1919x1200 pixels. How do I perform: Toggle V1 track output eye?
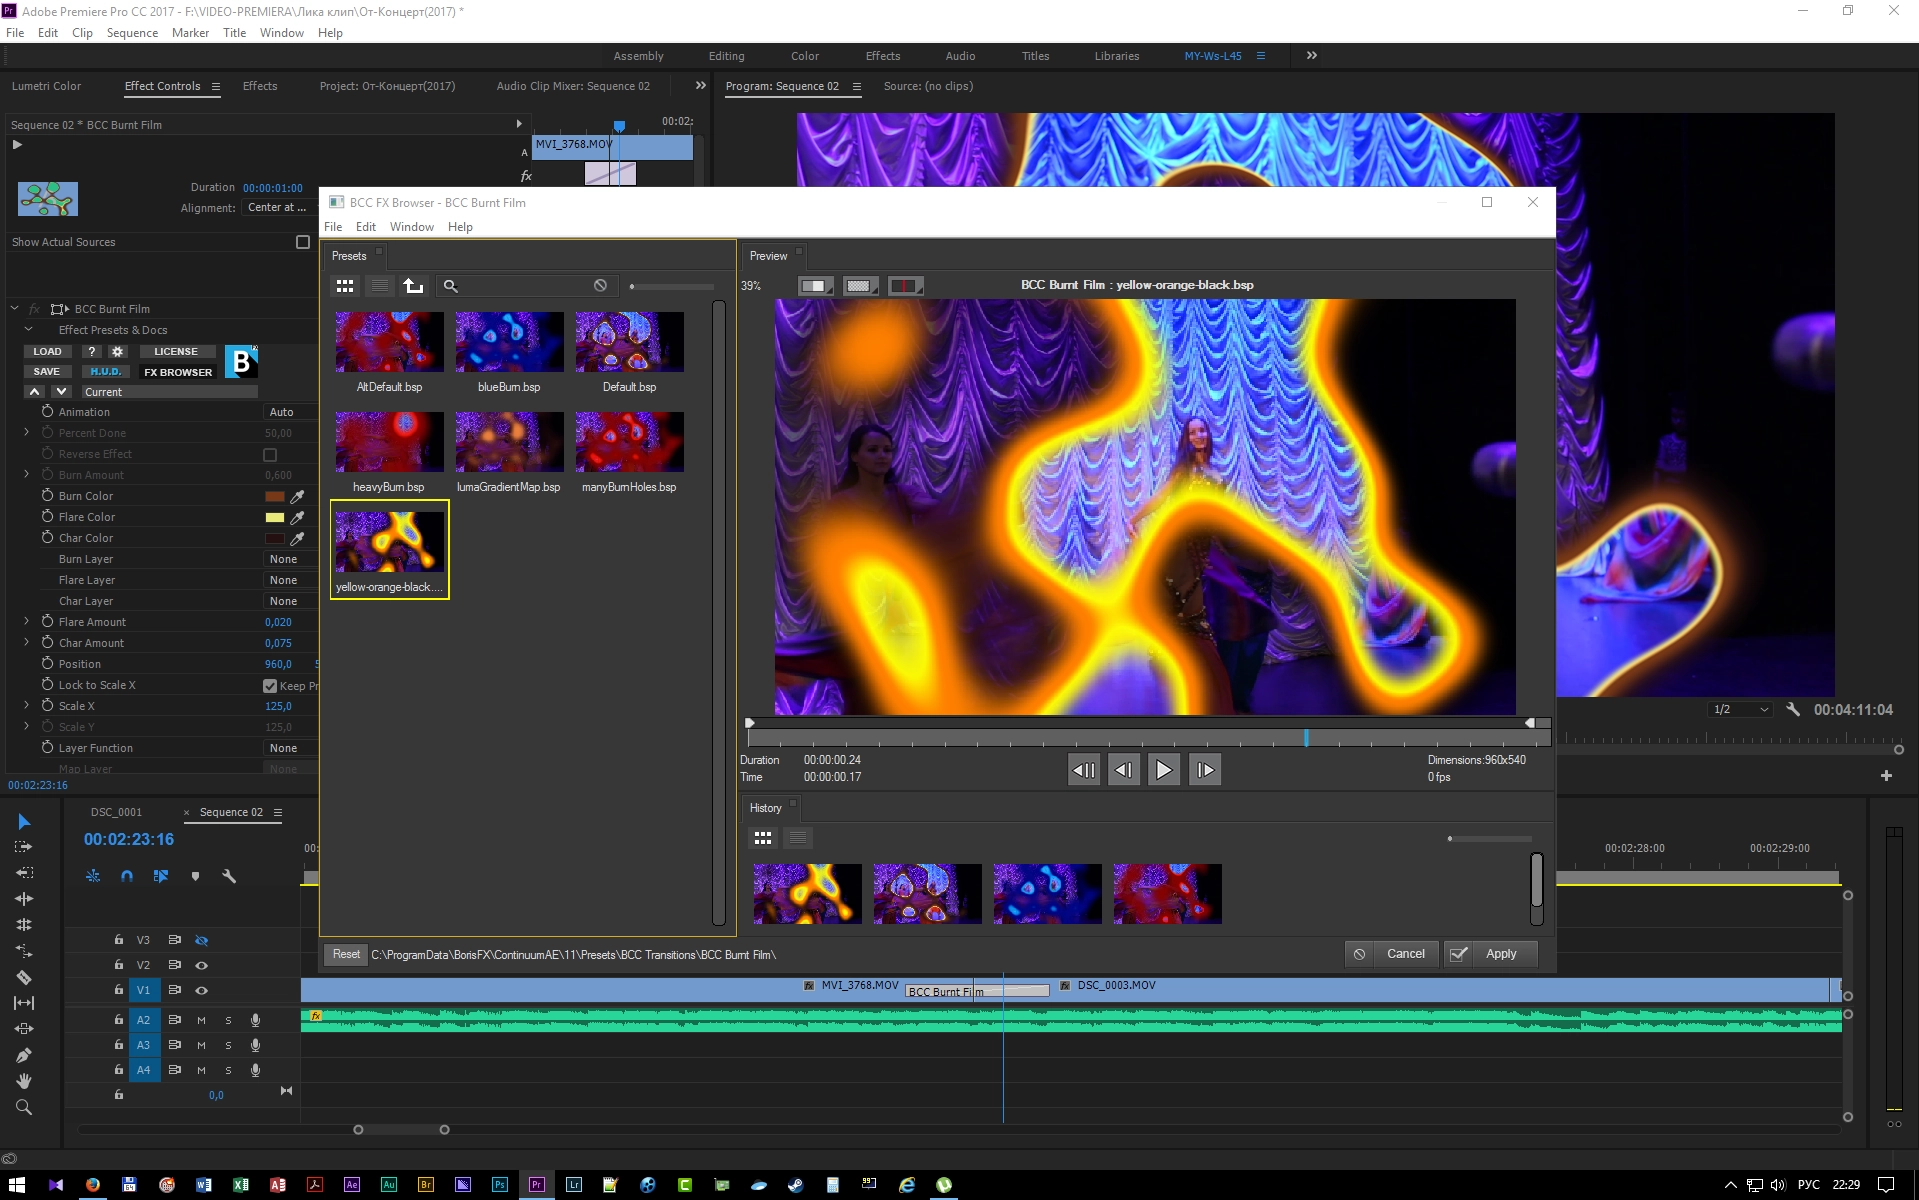pyautogui.click(x=201, y=990)
